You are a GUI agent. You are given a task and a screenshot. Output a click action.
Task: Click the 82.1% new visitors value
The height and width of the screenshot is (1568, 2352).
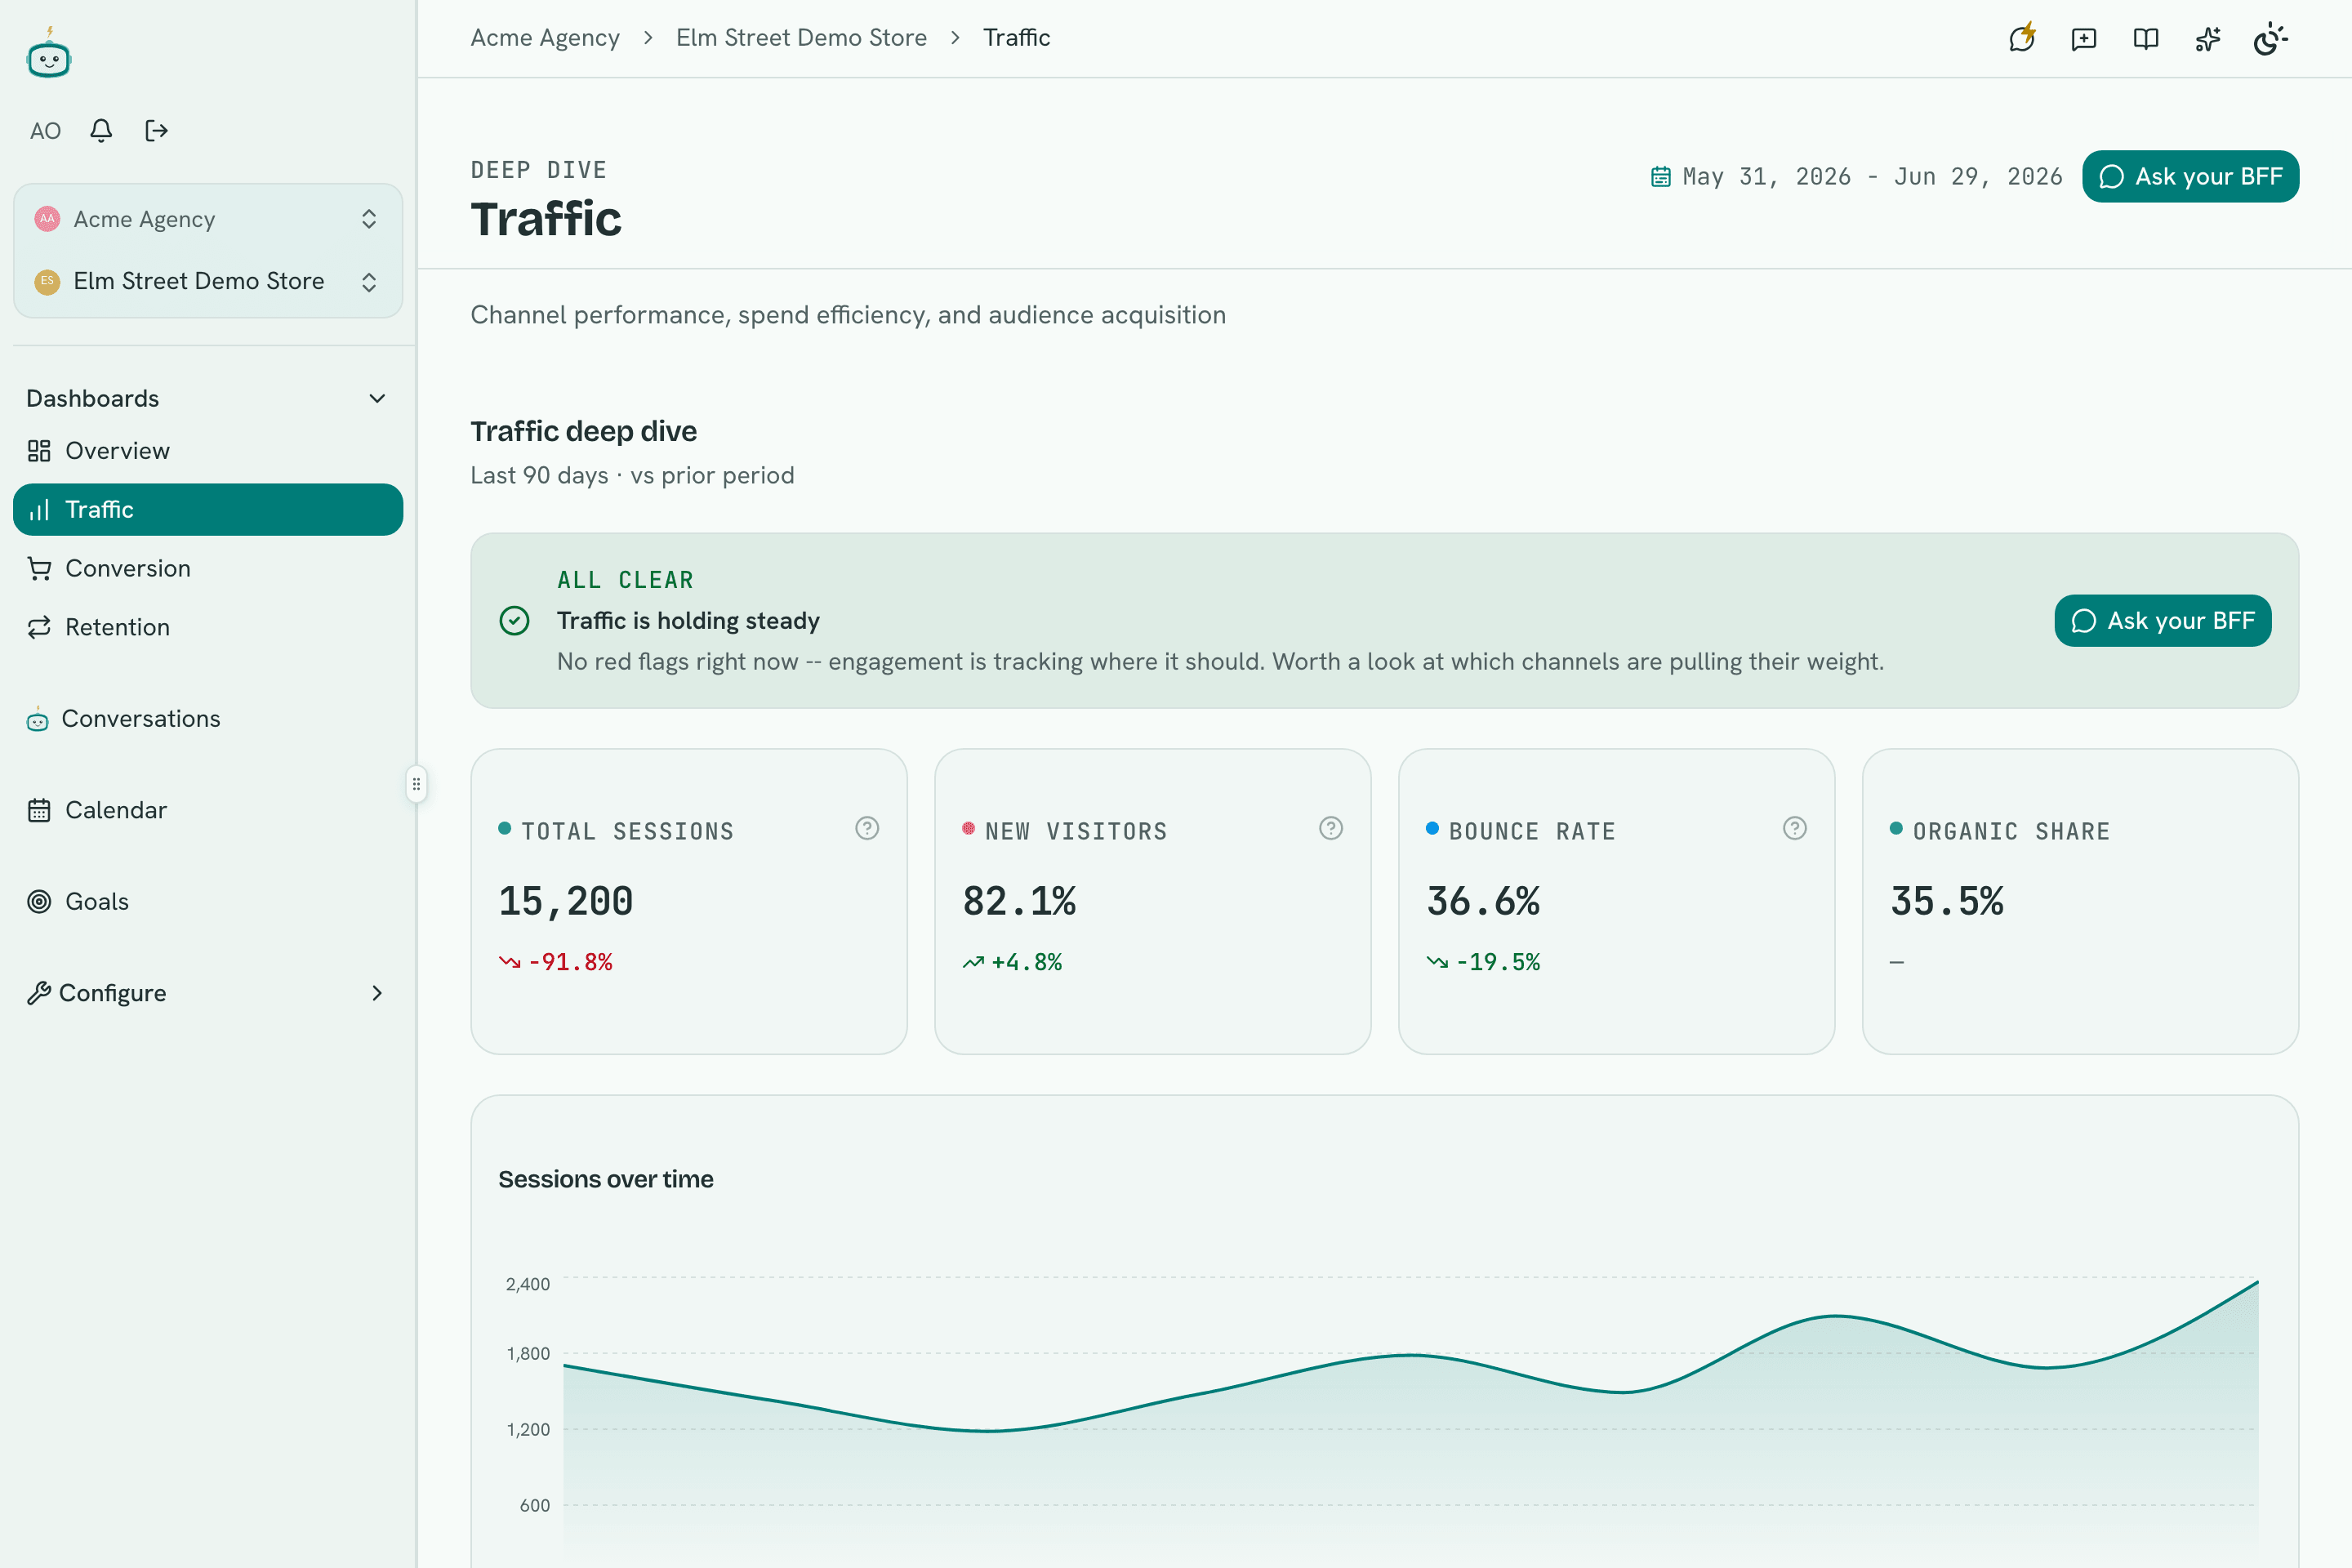(1019, 902)
